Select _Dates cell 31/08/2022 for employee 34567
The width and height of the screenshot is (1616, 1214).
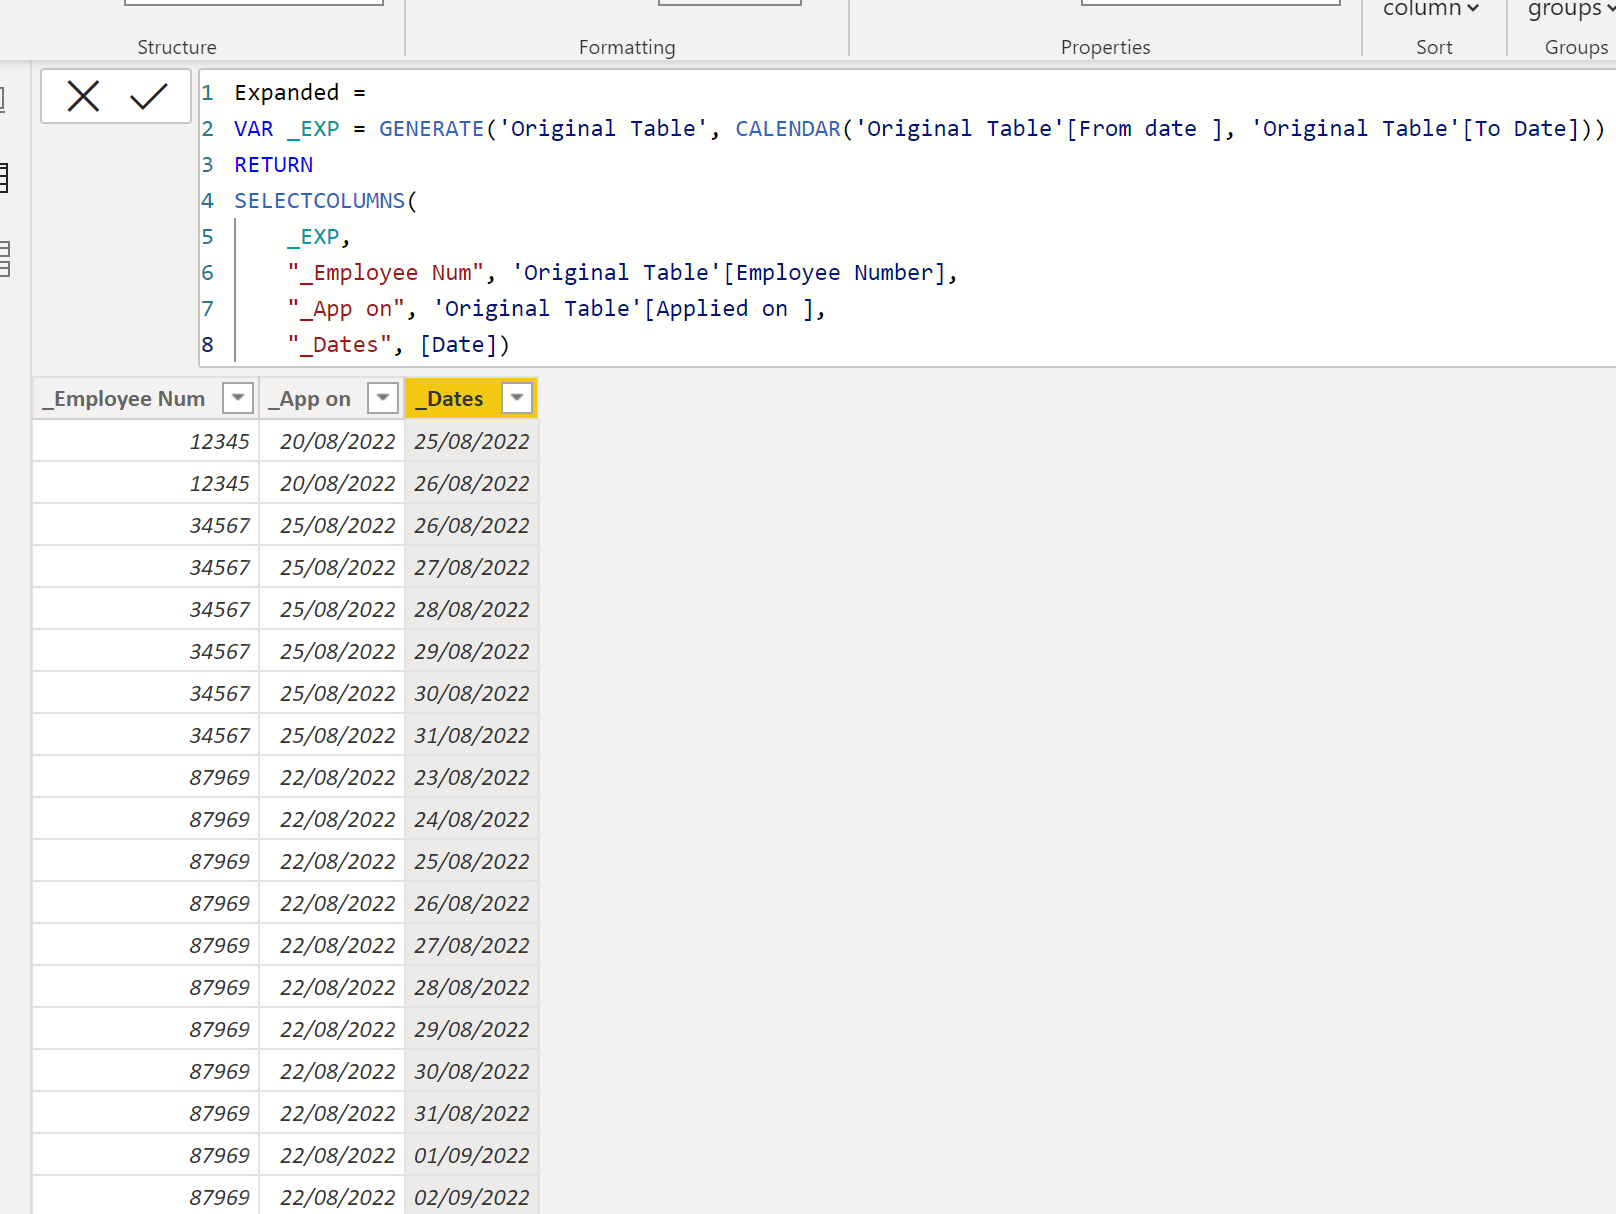click(471, 735)
